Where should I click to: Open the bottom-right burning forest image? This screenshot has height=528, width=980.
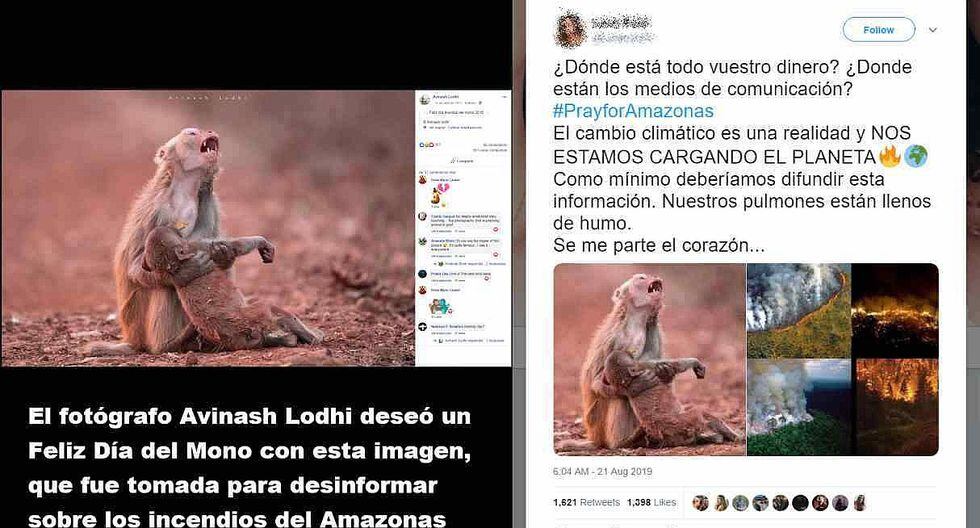pos(897,407)
